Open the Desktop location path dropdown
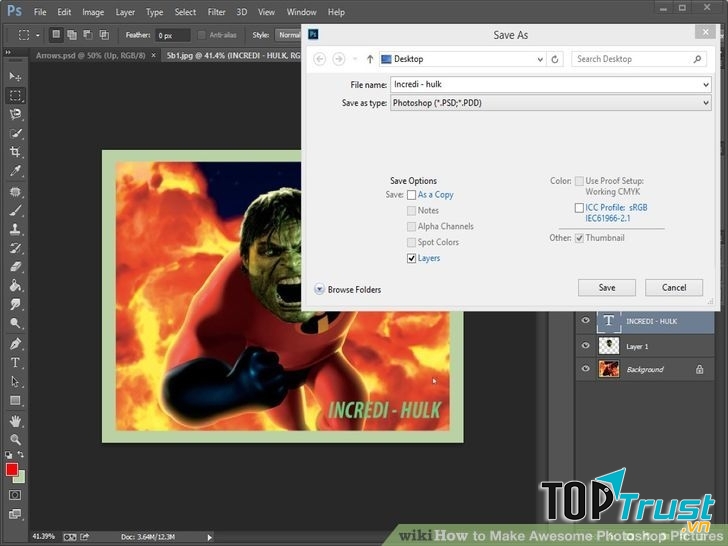 point(540,59)
